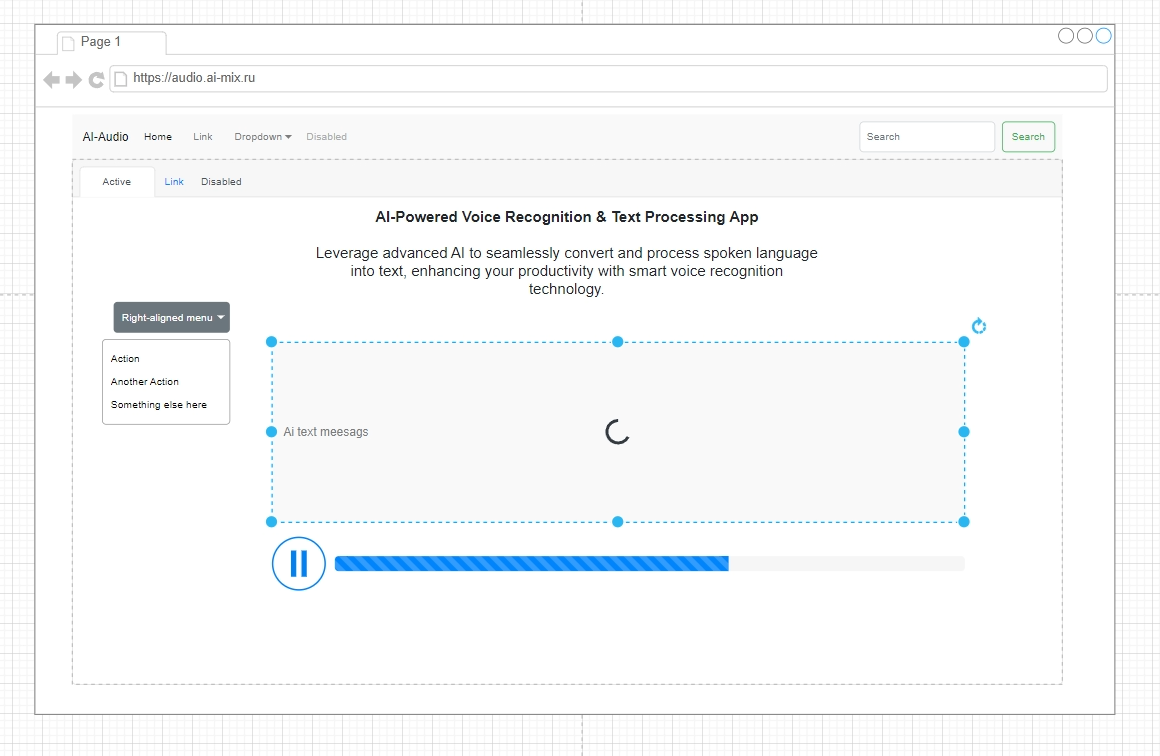Screen dimensions: 1160x756
Task: Click the bottom-right resize handle of selection
Action: click(964, 522)
